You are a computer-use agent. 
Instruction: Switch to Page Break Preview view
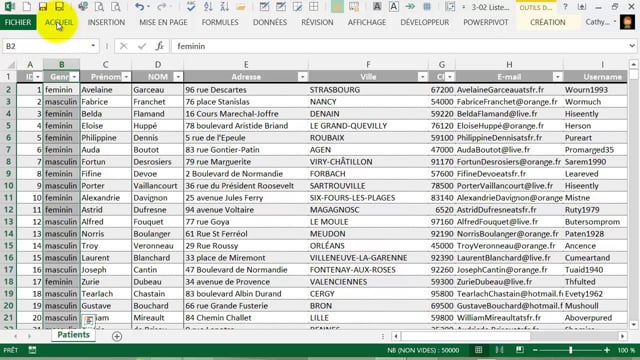520,350
